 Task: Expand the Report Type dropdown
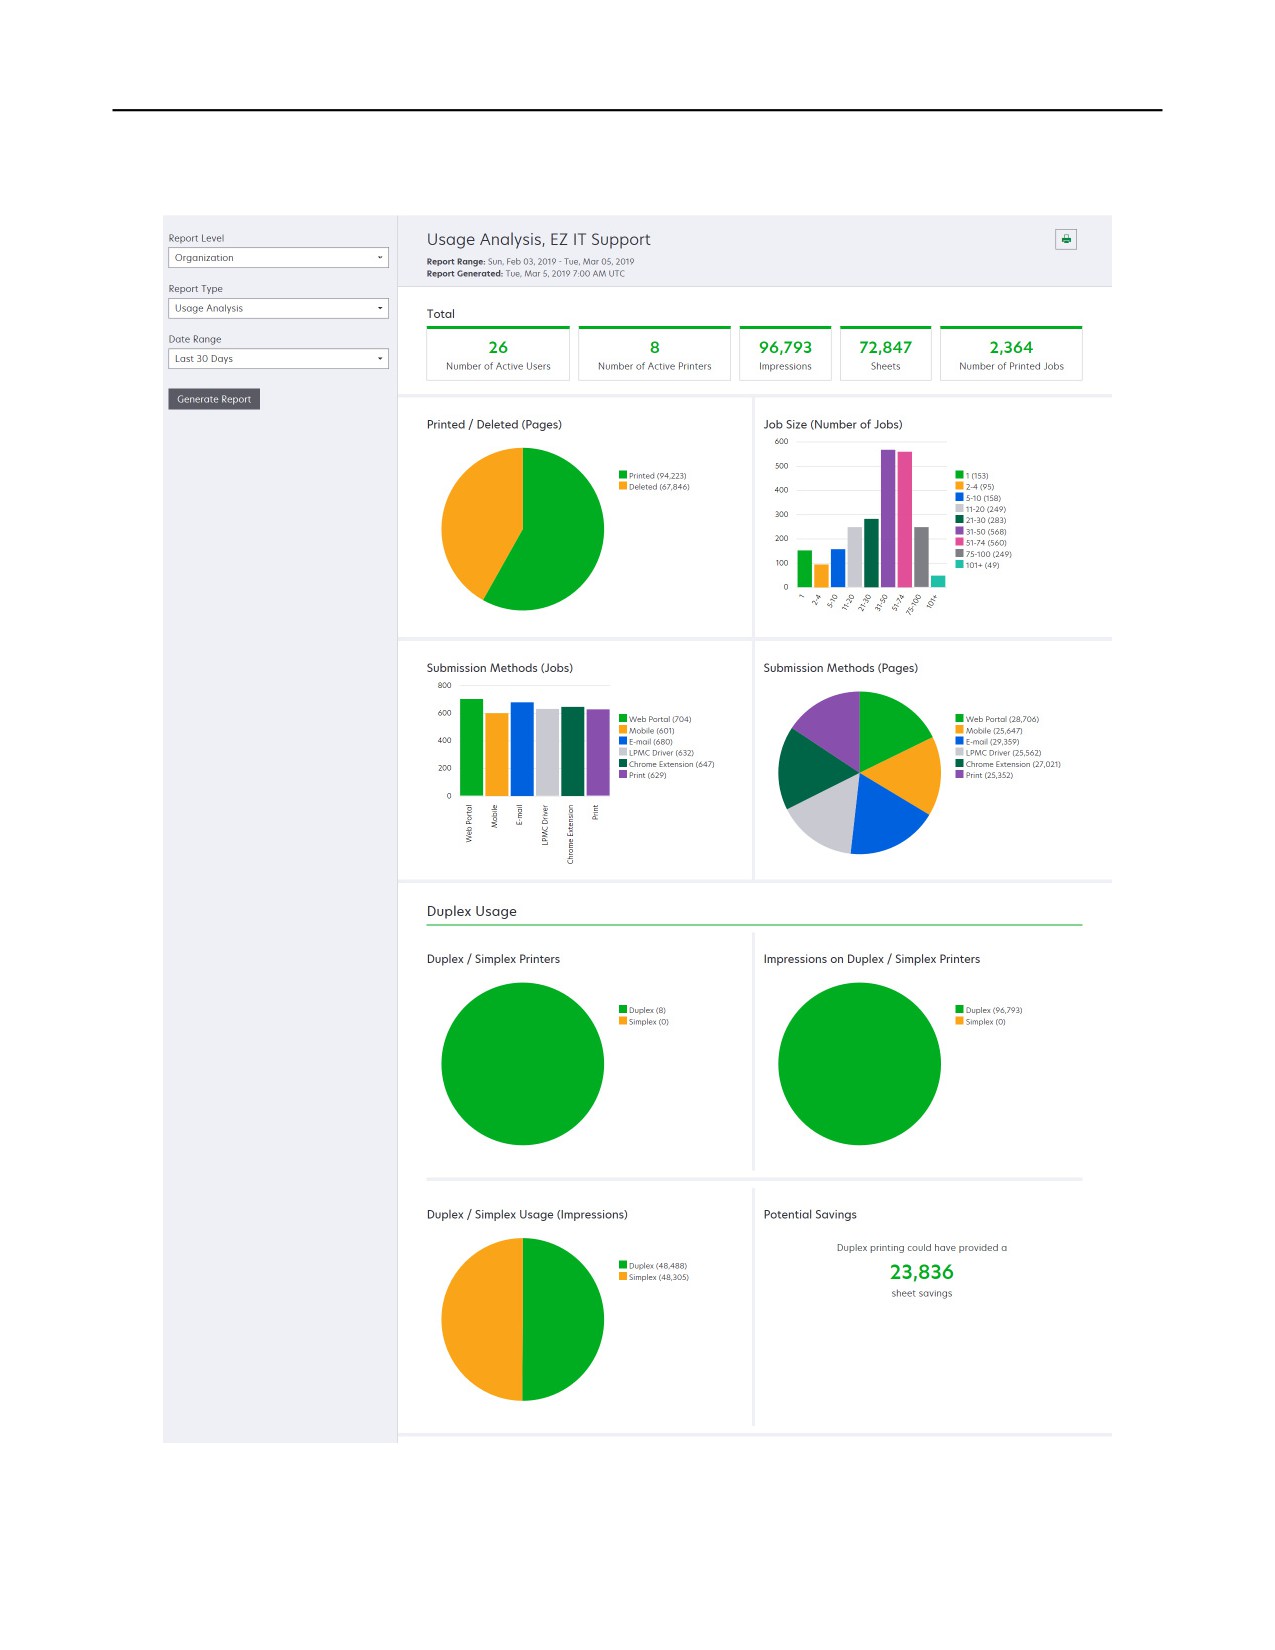click(x=278, y=308)
